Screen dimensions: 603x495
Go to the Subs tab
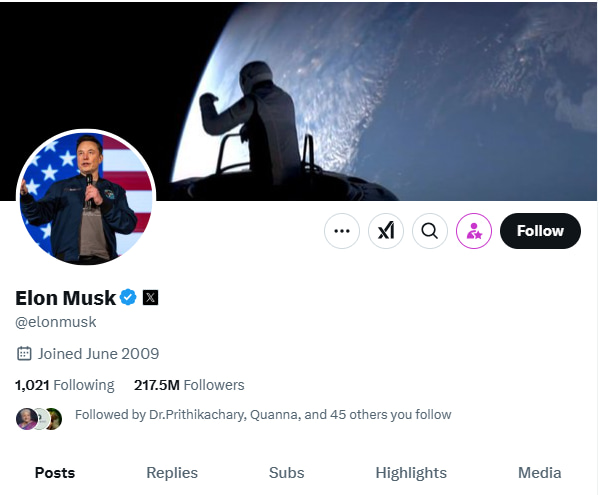pyautogui.click(x=287, y=473)
